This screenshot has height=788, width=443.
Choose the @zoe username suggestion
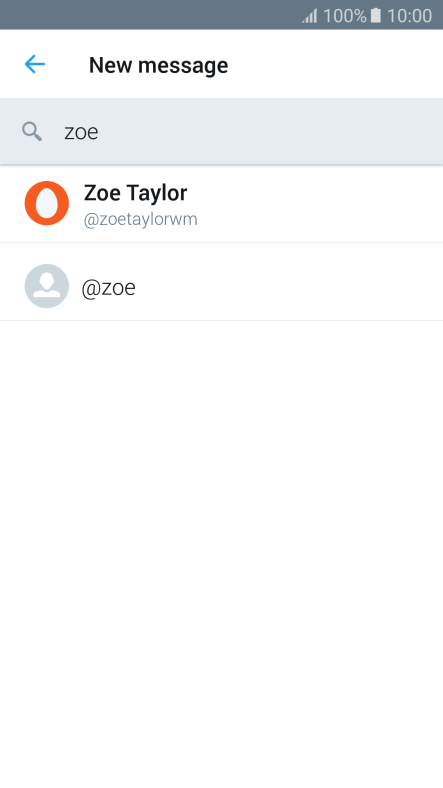tap(108, 288)
